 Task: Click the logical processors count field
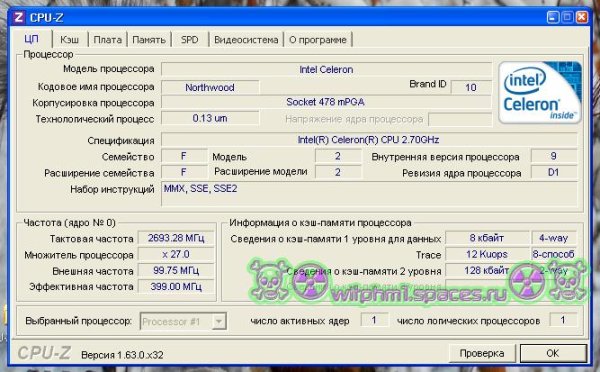coord(563,320)
